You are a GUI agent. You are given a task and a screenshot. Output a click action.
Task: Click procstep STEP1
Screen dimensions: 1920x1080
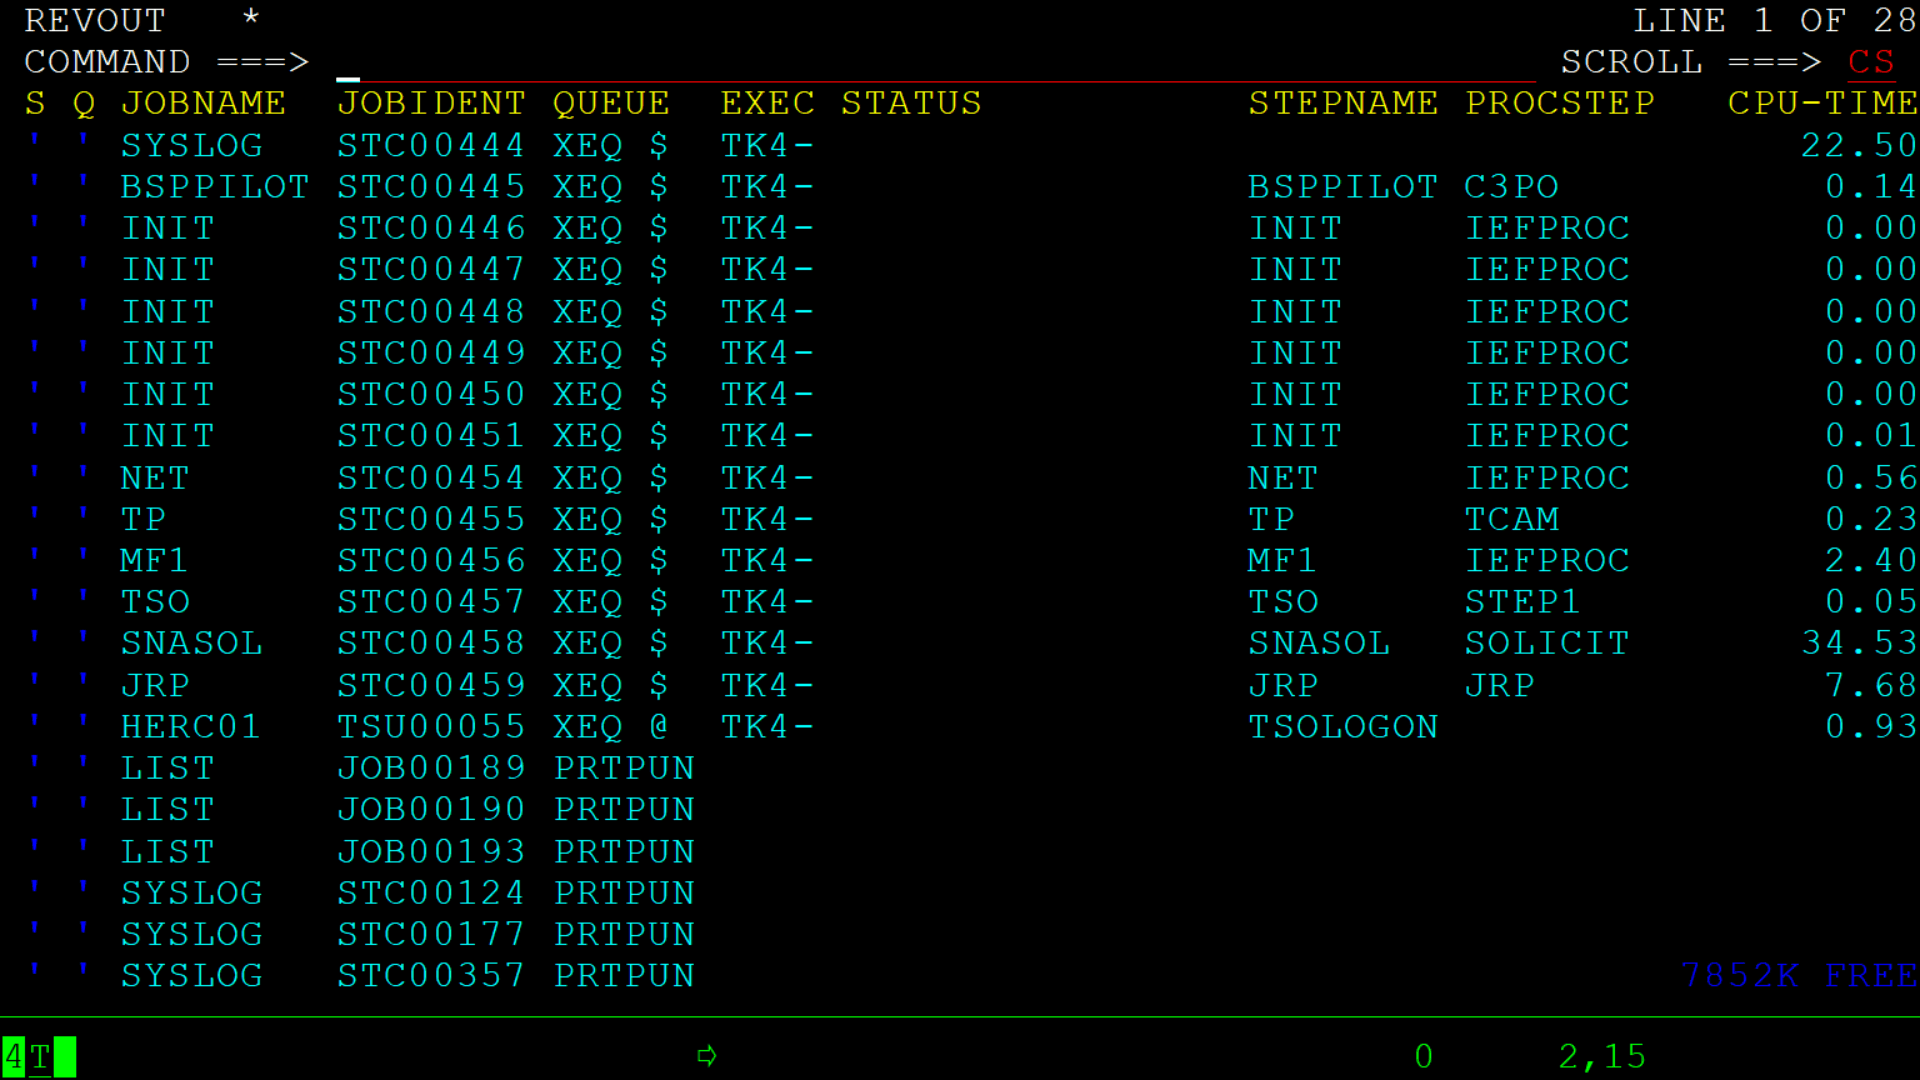(1523, 602)
